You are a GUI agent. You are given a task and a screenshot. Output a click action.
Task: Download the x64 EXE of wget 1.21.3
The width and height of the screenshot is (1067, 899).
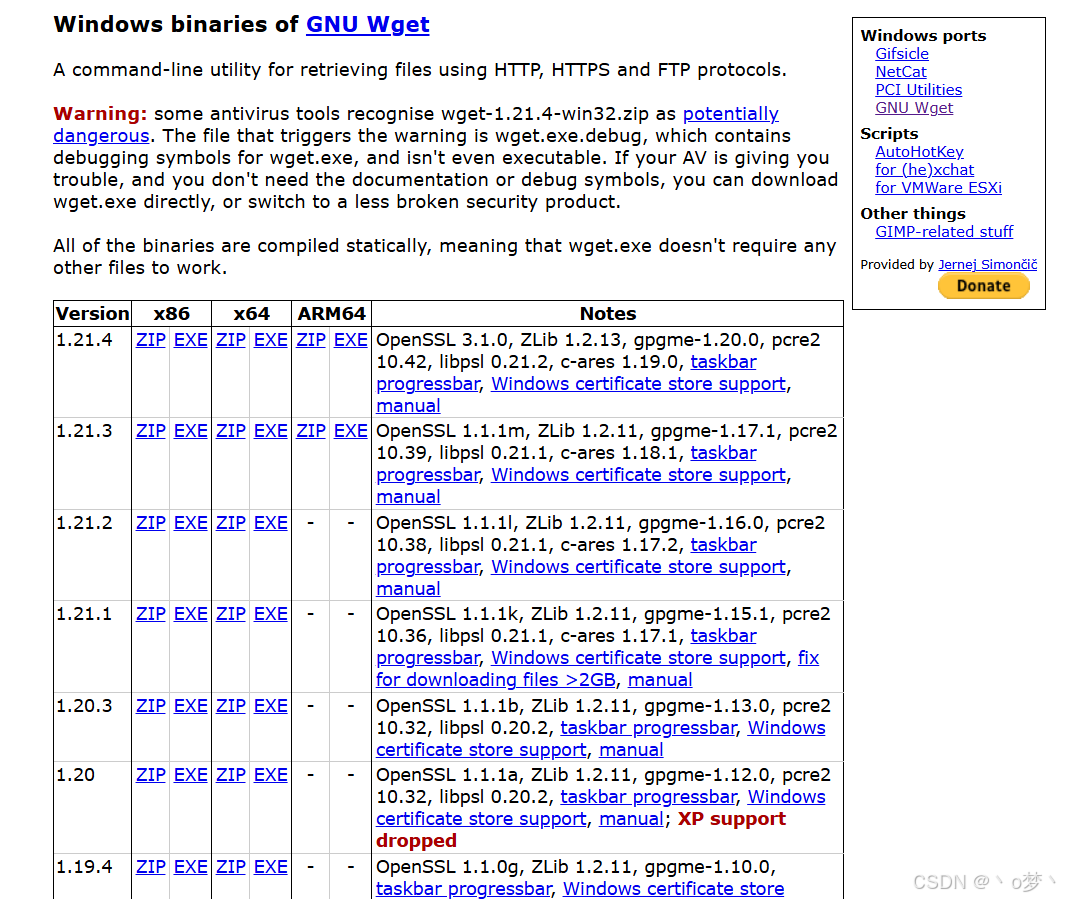click(x=270, y=430)
